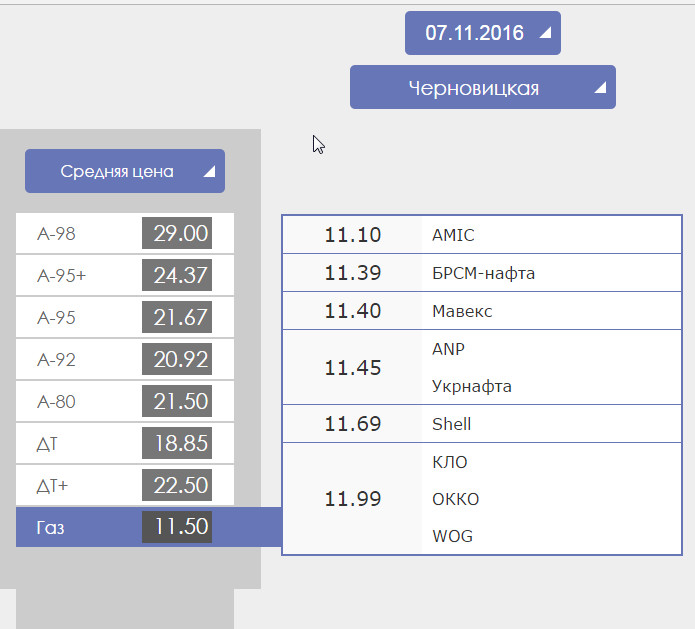
Task: Open the Мавекс station entry
Action: pyautogui.click(x=462, y=311)
